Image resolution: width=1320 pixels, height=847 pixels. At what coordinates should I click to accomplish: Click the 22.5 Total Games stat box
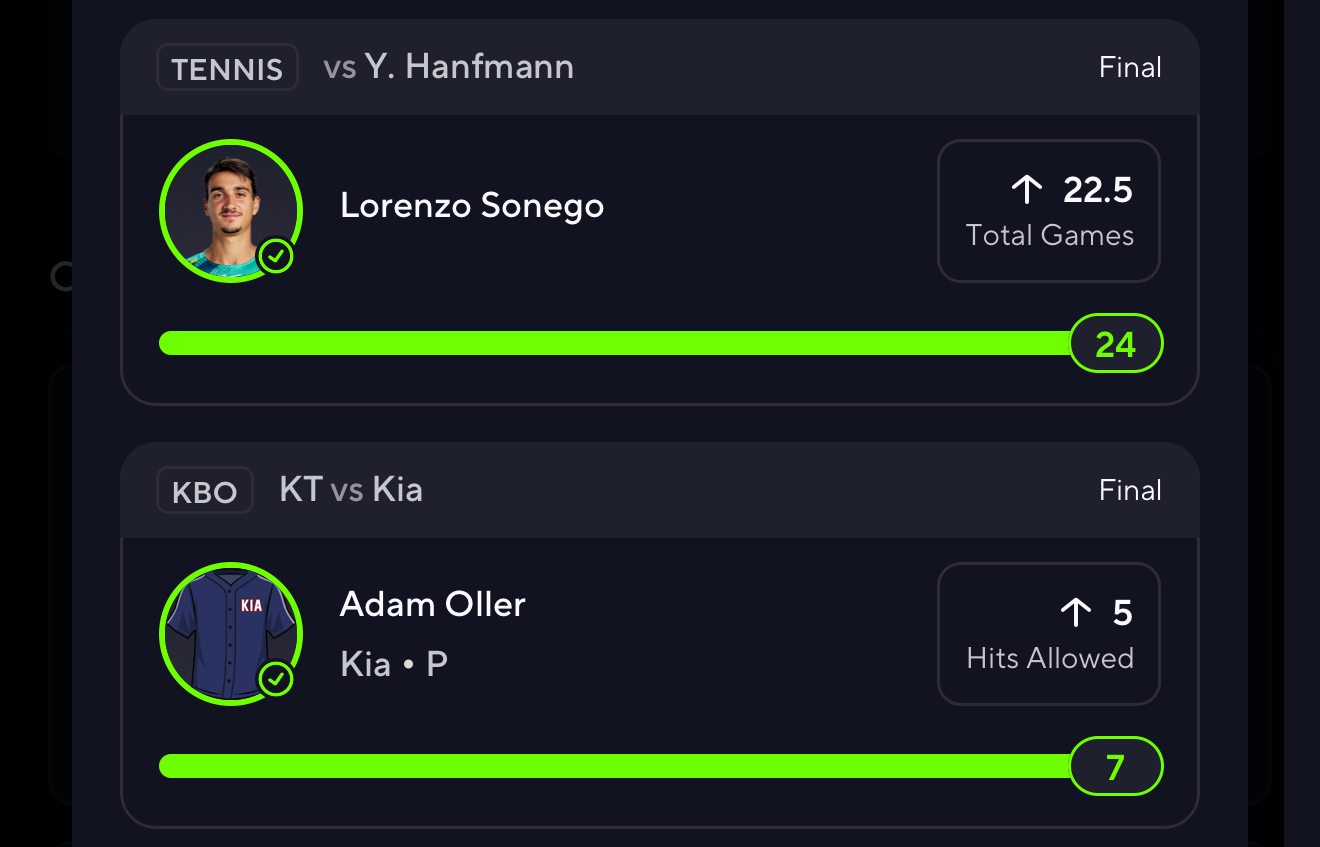1048,211
